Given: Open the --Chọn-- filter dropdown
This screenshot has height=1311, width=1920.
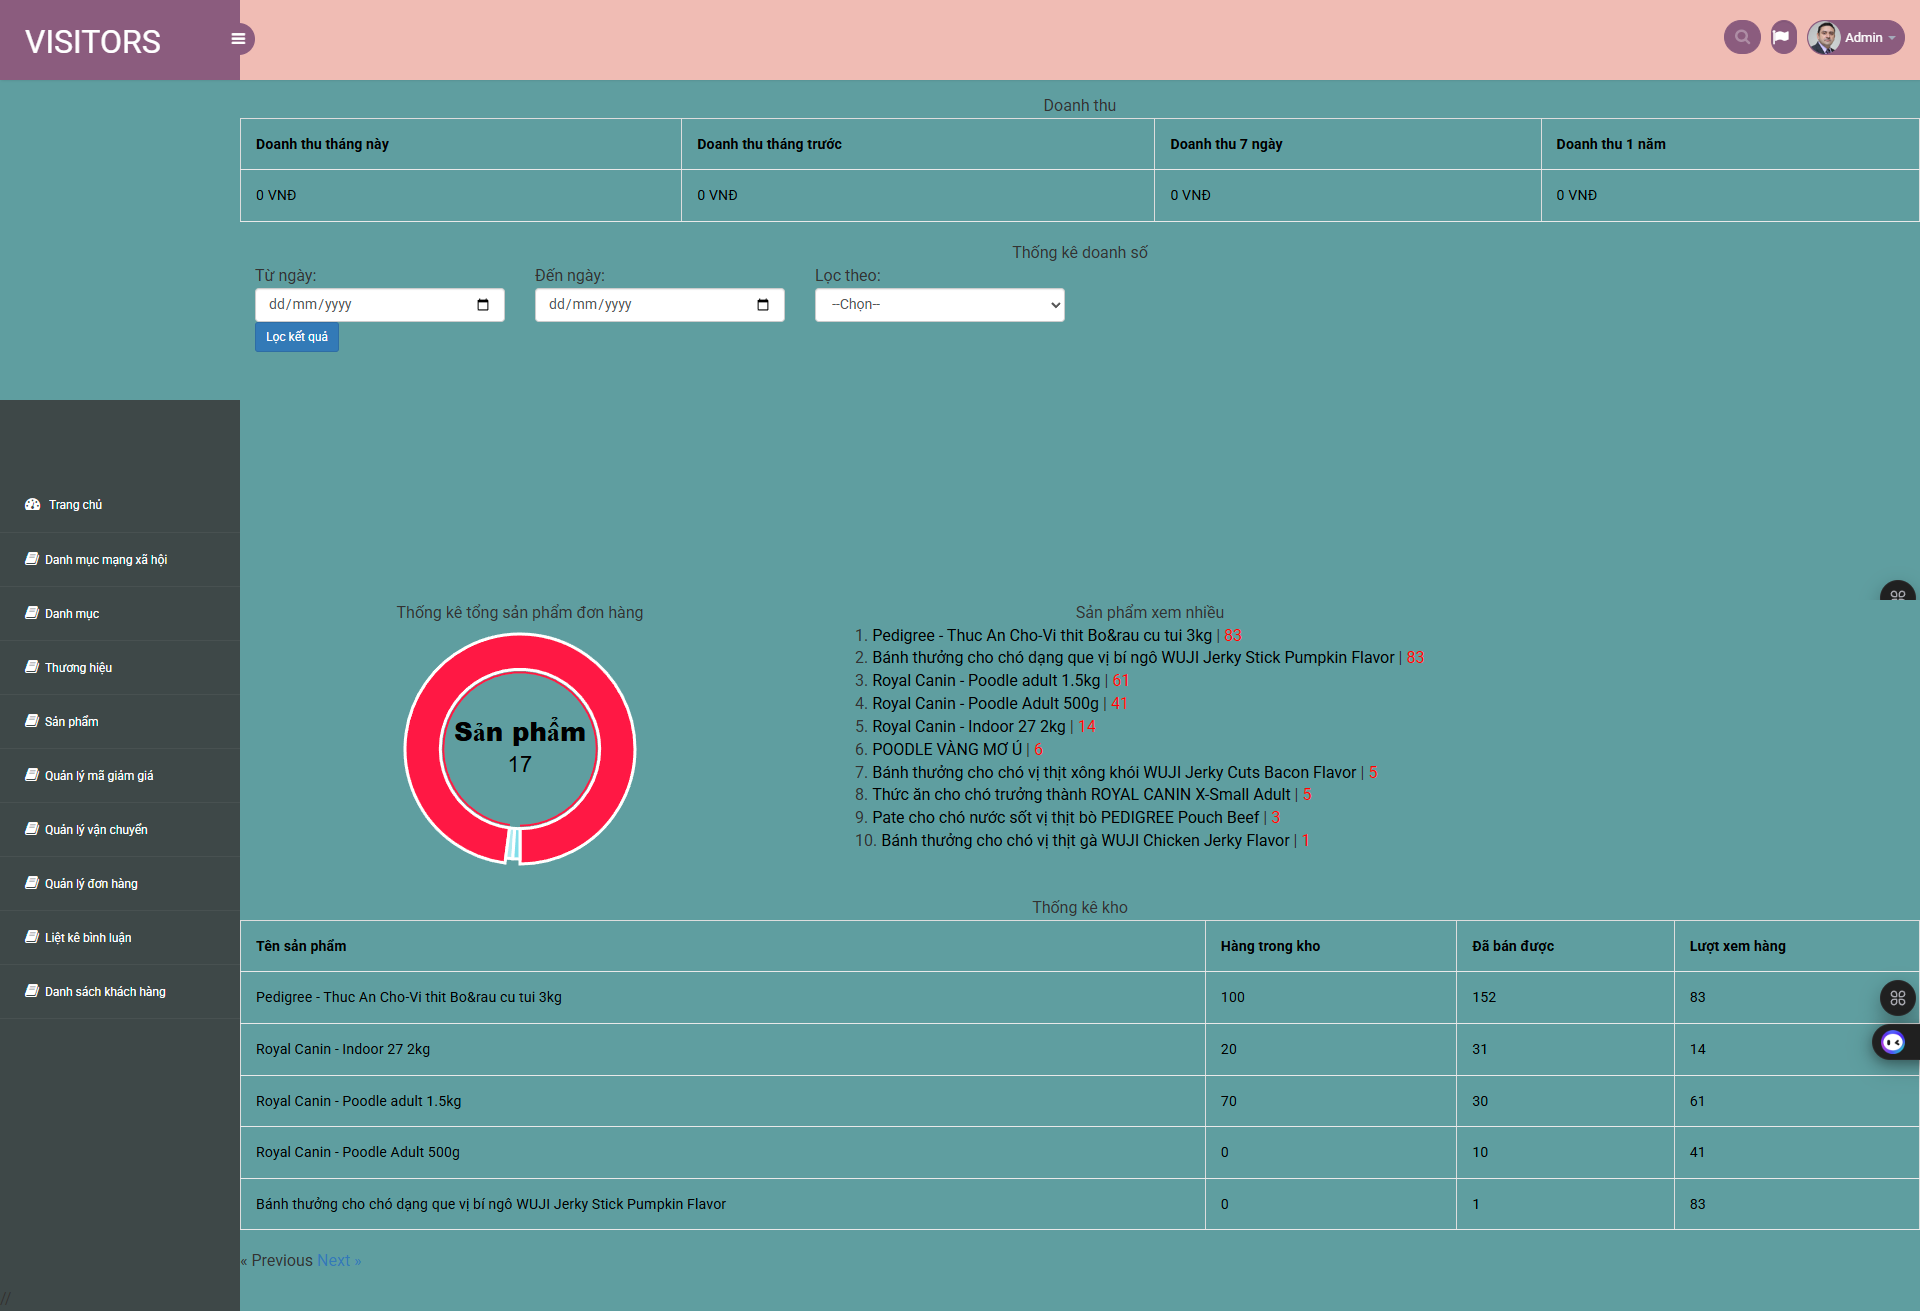Looking at the screenshot, I should pyautogui.click(x=939, y=304).
